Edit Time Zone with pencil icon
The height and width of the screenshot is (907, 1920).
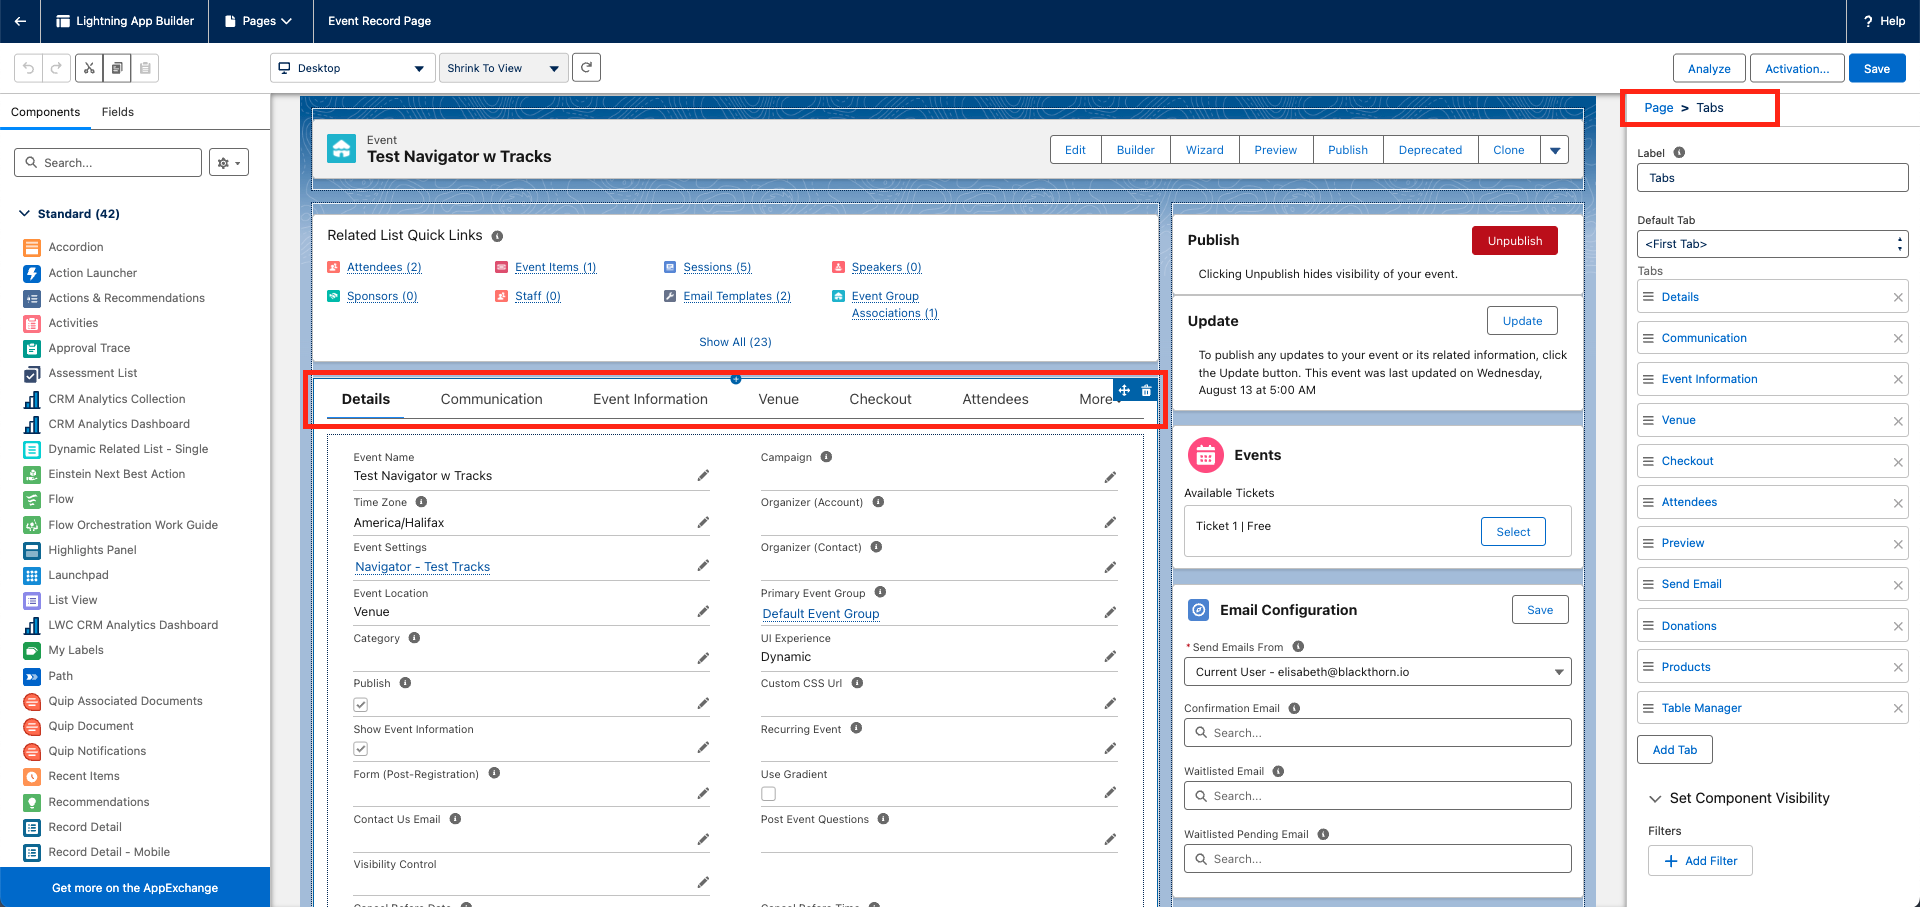703,522
